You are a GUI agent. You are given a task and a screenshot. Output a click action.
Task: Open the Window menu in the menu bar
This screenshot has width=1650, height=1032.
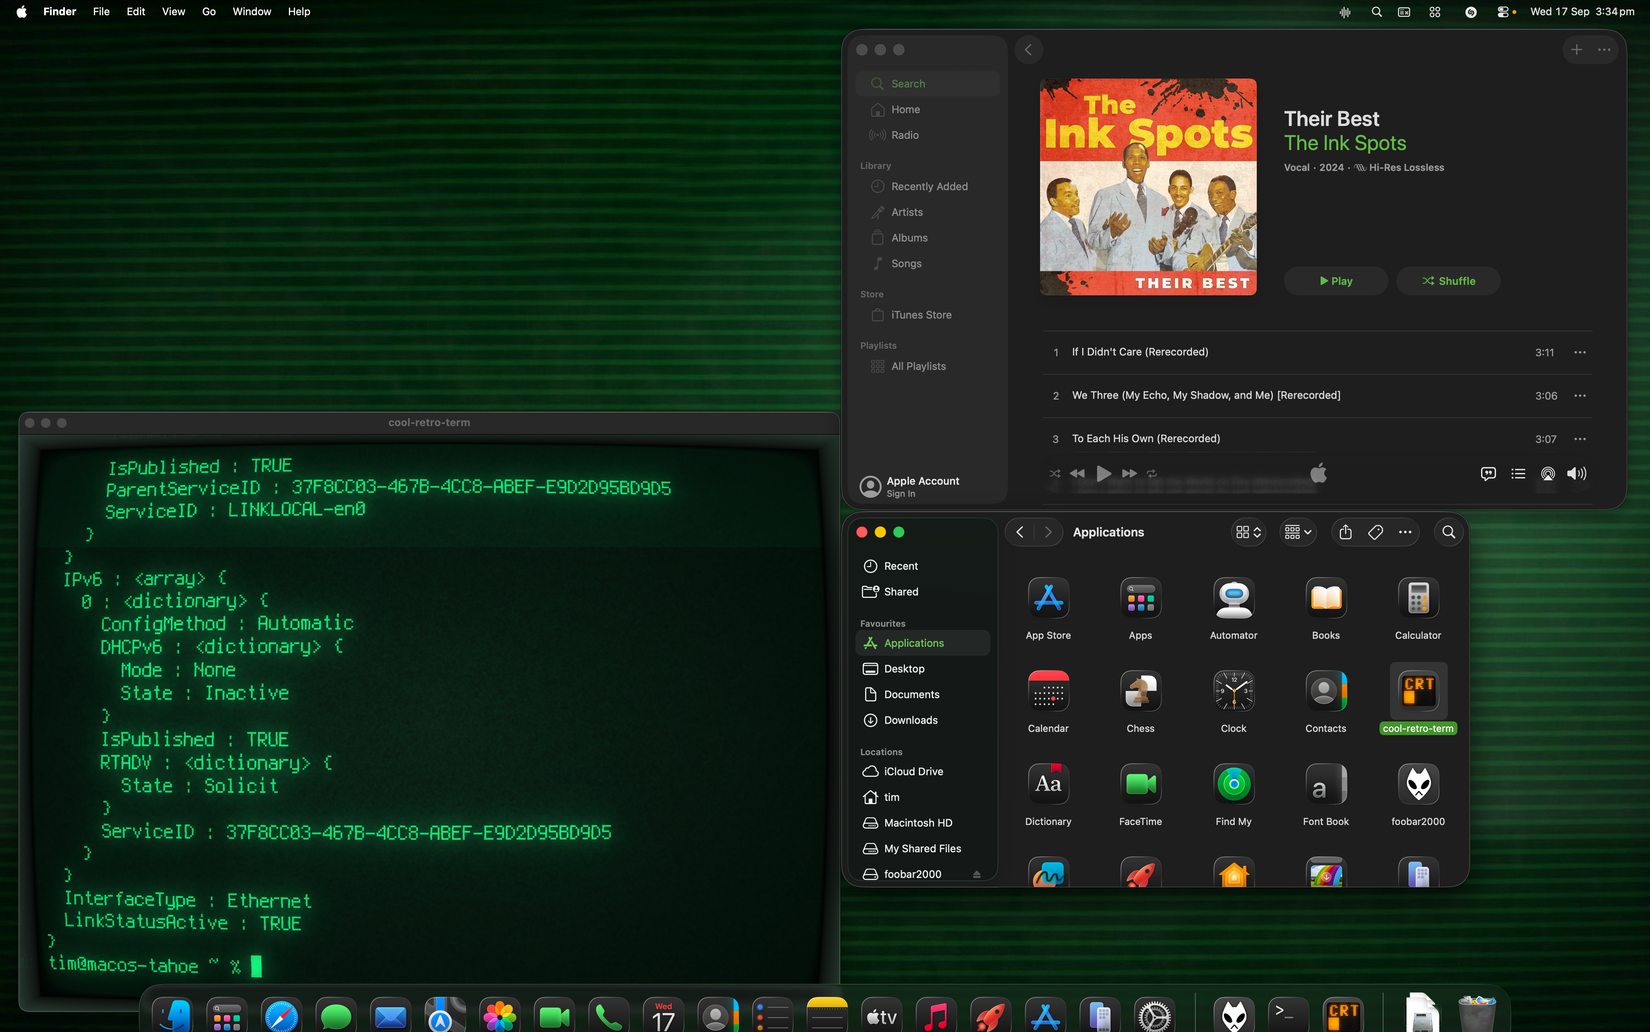(x=251, y=11)
